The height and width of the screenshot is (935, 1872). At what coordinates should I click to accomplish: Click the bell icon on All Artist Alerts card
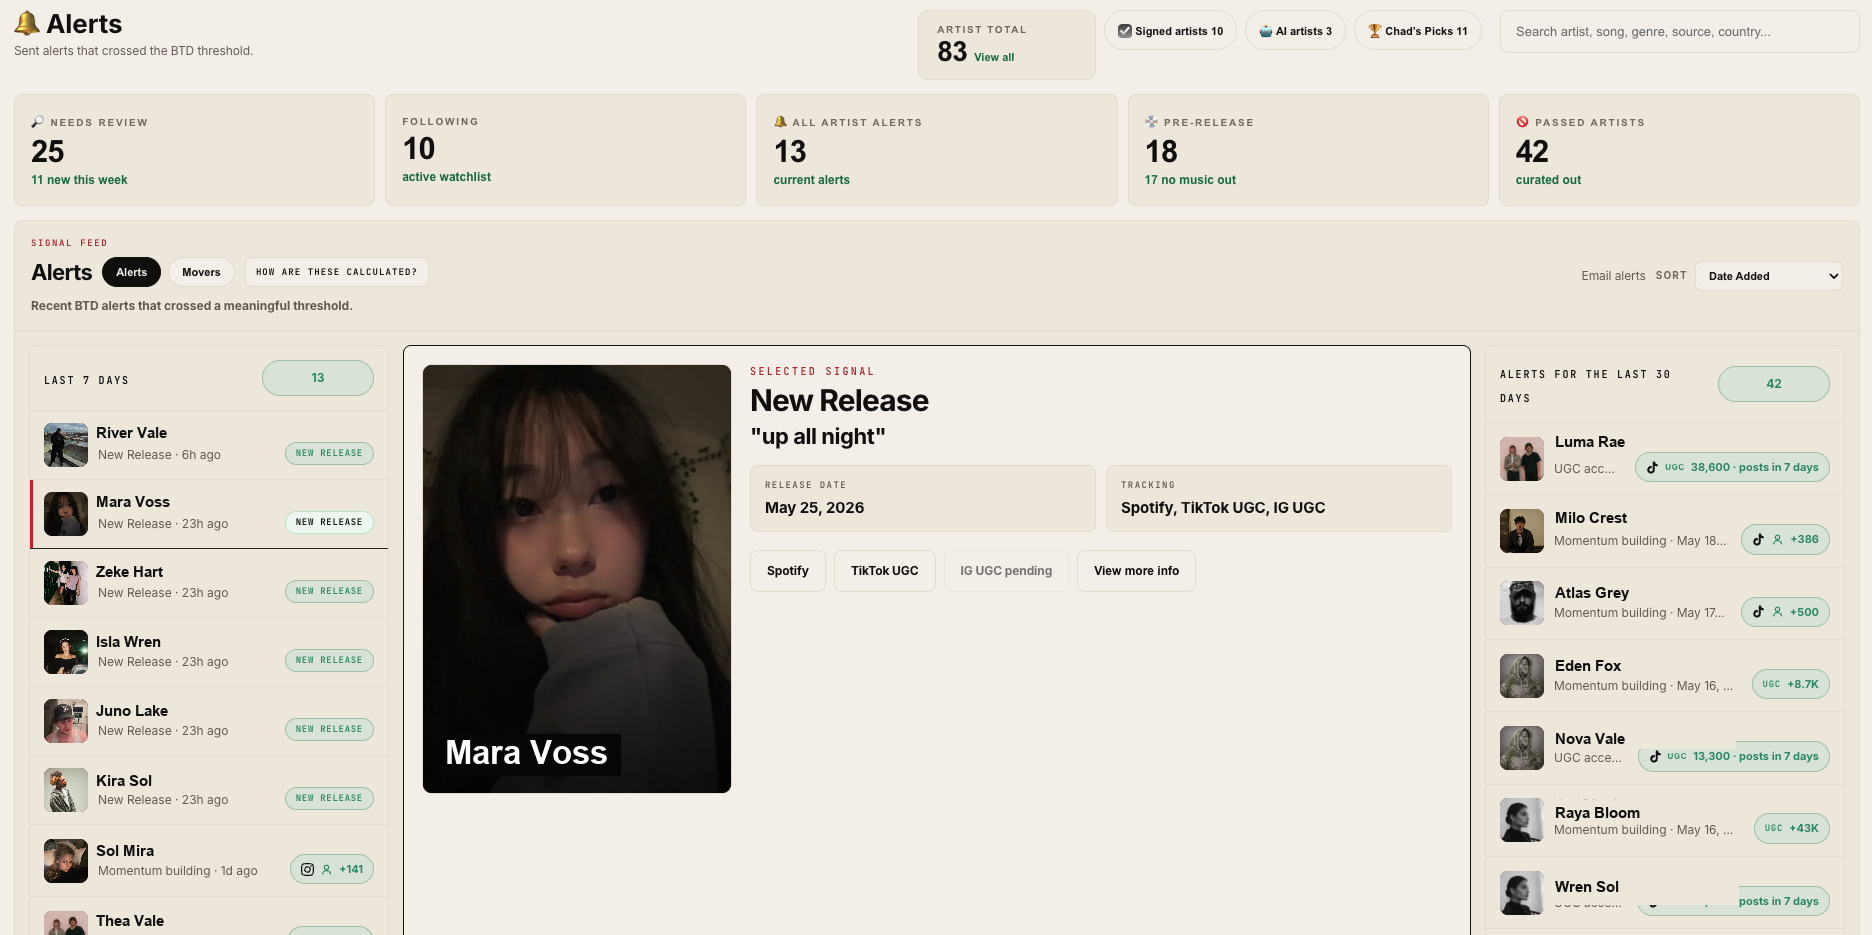780,122
